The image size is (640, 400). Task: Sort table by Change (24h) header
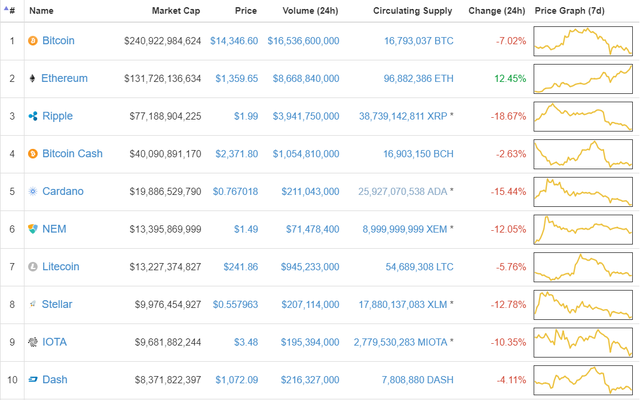tap(496, 11)
